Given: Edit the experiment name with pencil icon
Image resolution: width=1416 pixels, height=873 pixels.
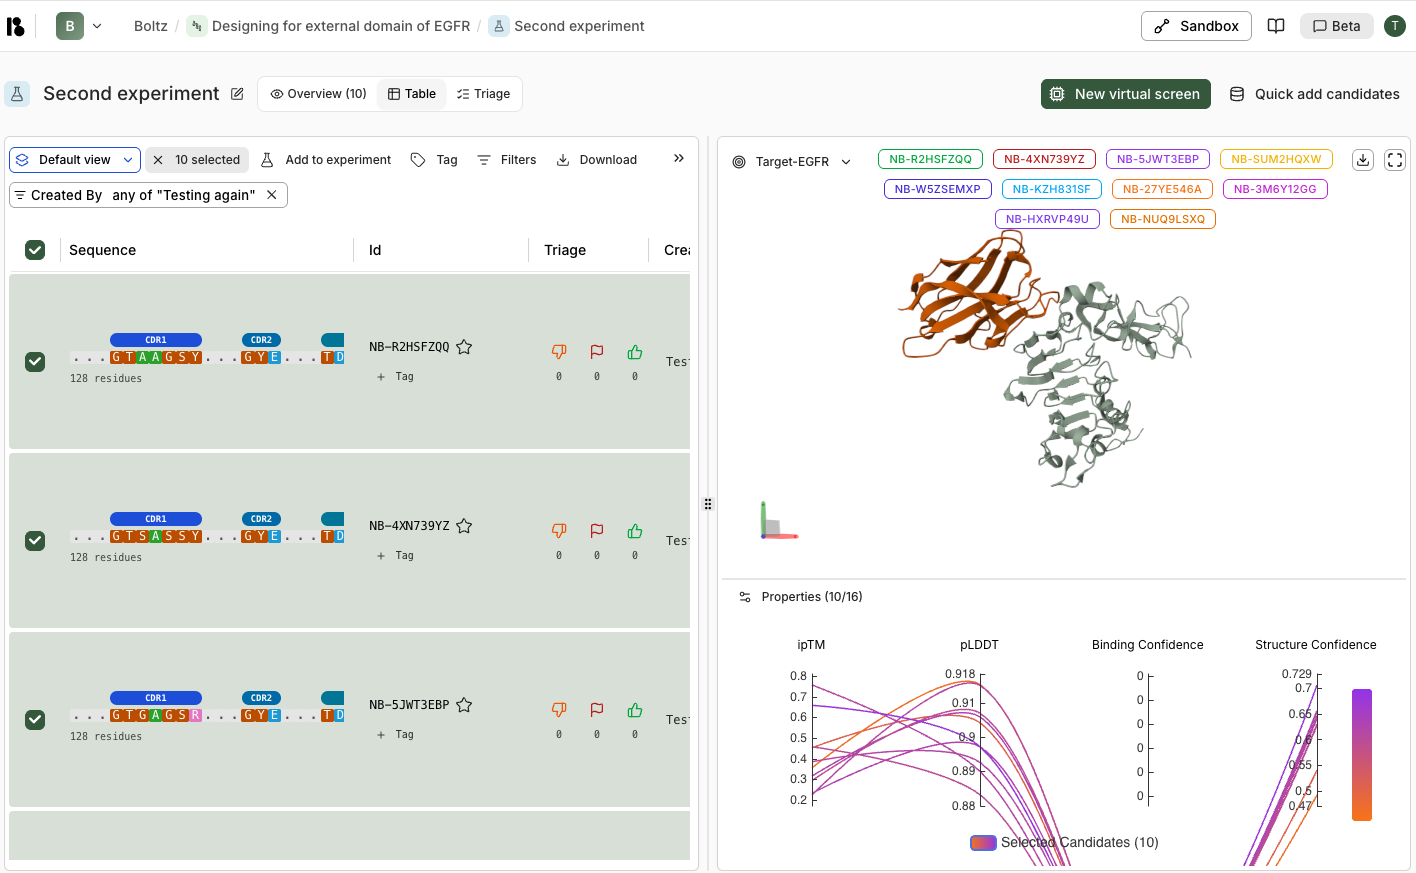Looking at the screenshot, I should [x=236, y=93].
